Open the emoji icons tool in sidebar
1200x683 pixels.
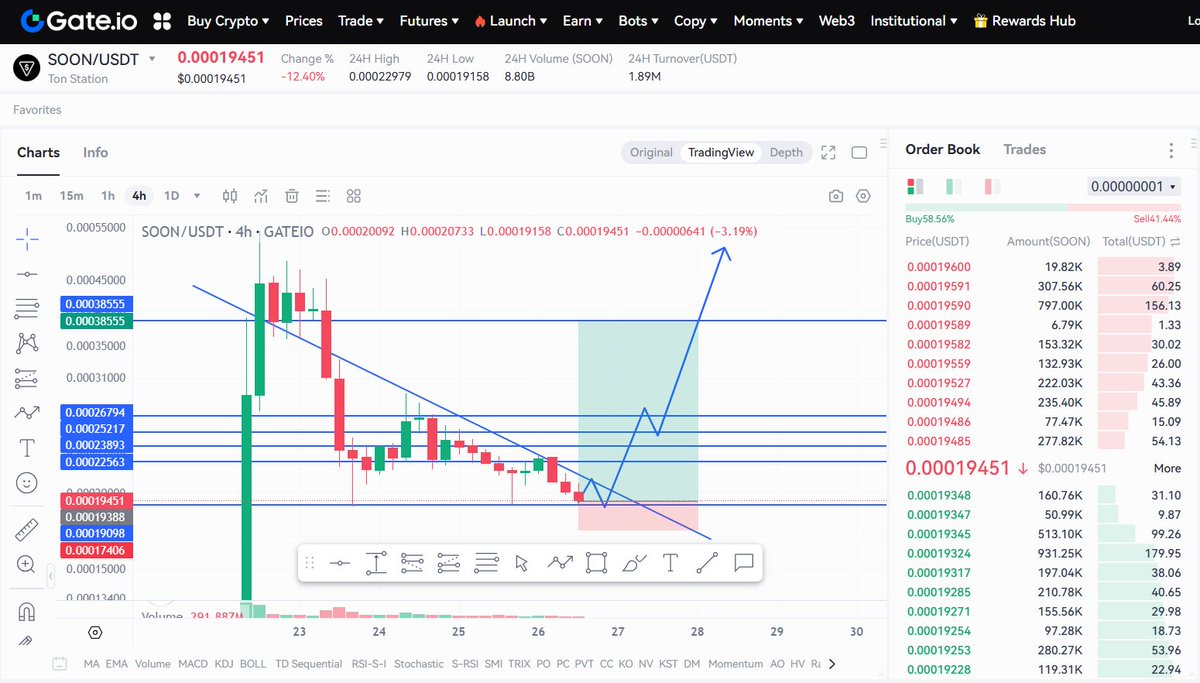[27, 482]
